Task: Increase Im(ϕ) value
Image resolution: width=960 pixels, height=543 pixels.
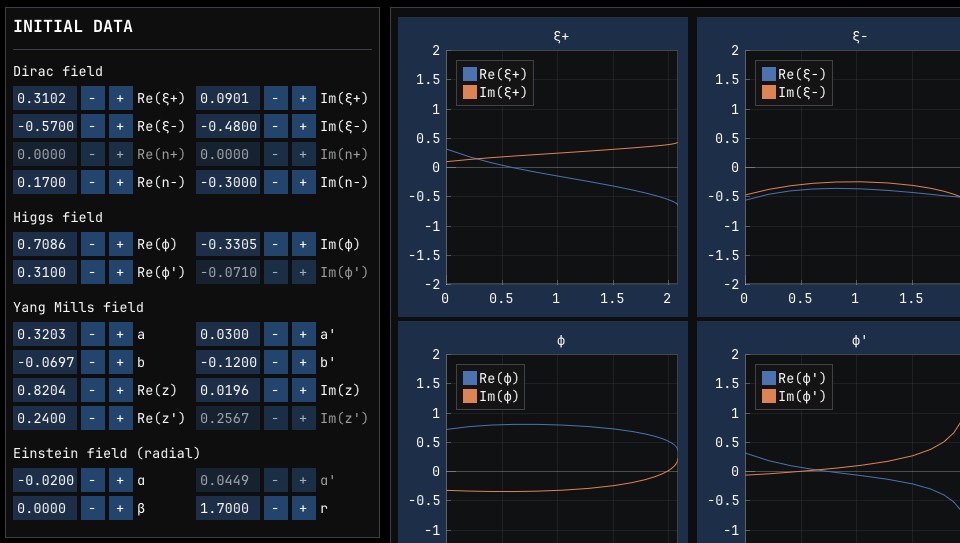Action: (x=304, y=244)
